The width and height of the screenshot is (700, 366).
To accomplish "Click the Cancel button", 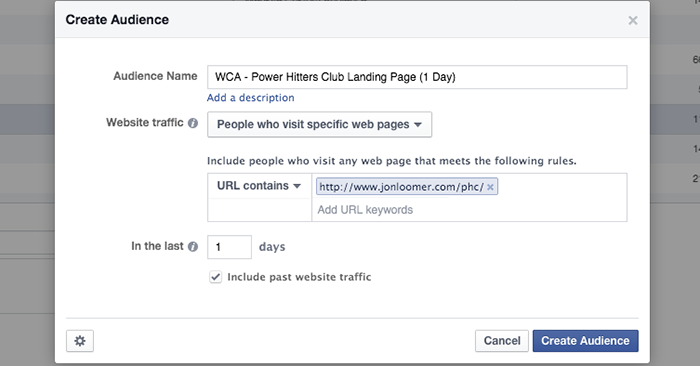I will (x=502, y=341).
